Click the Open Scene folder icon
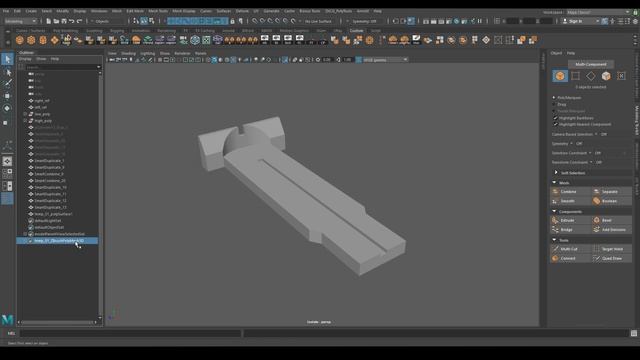The image size is (640, 360). (x=56, y=21)
